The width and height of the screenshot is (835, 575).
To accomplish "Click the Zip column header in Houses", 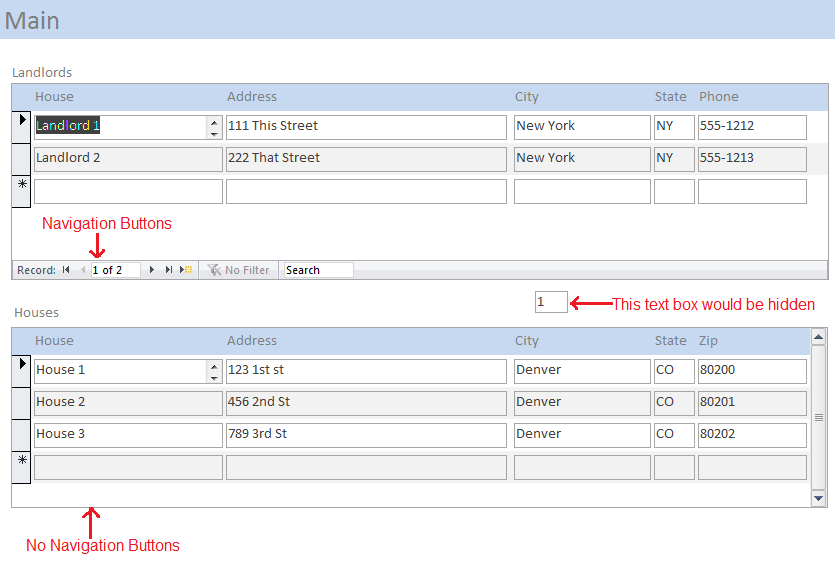I will [x=708, y=341].
